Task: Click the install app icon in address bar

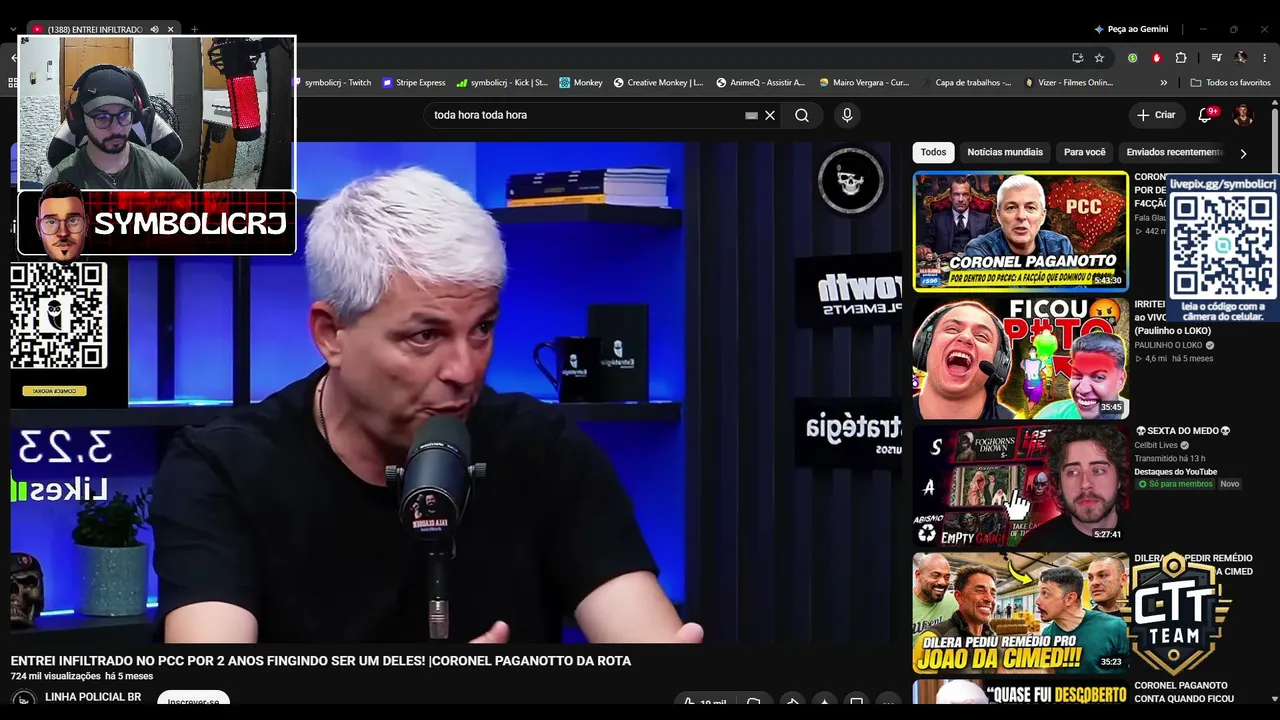Action: (1077, 58)
